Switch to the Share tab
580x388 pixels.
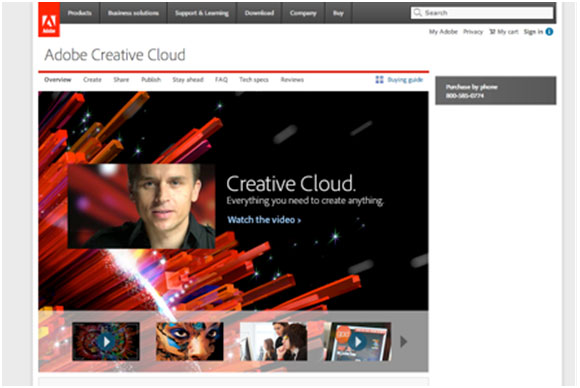click(121, 80)
